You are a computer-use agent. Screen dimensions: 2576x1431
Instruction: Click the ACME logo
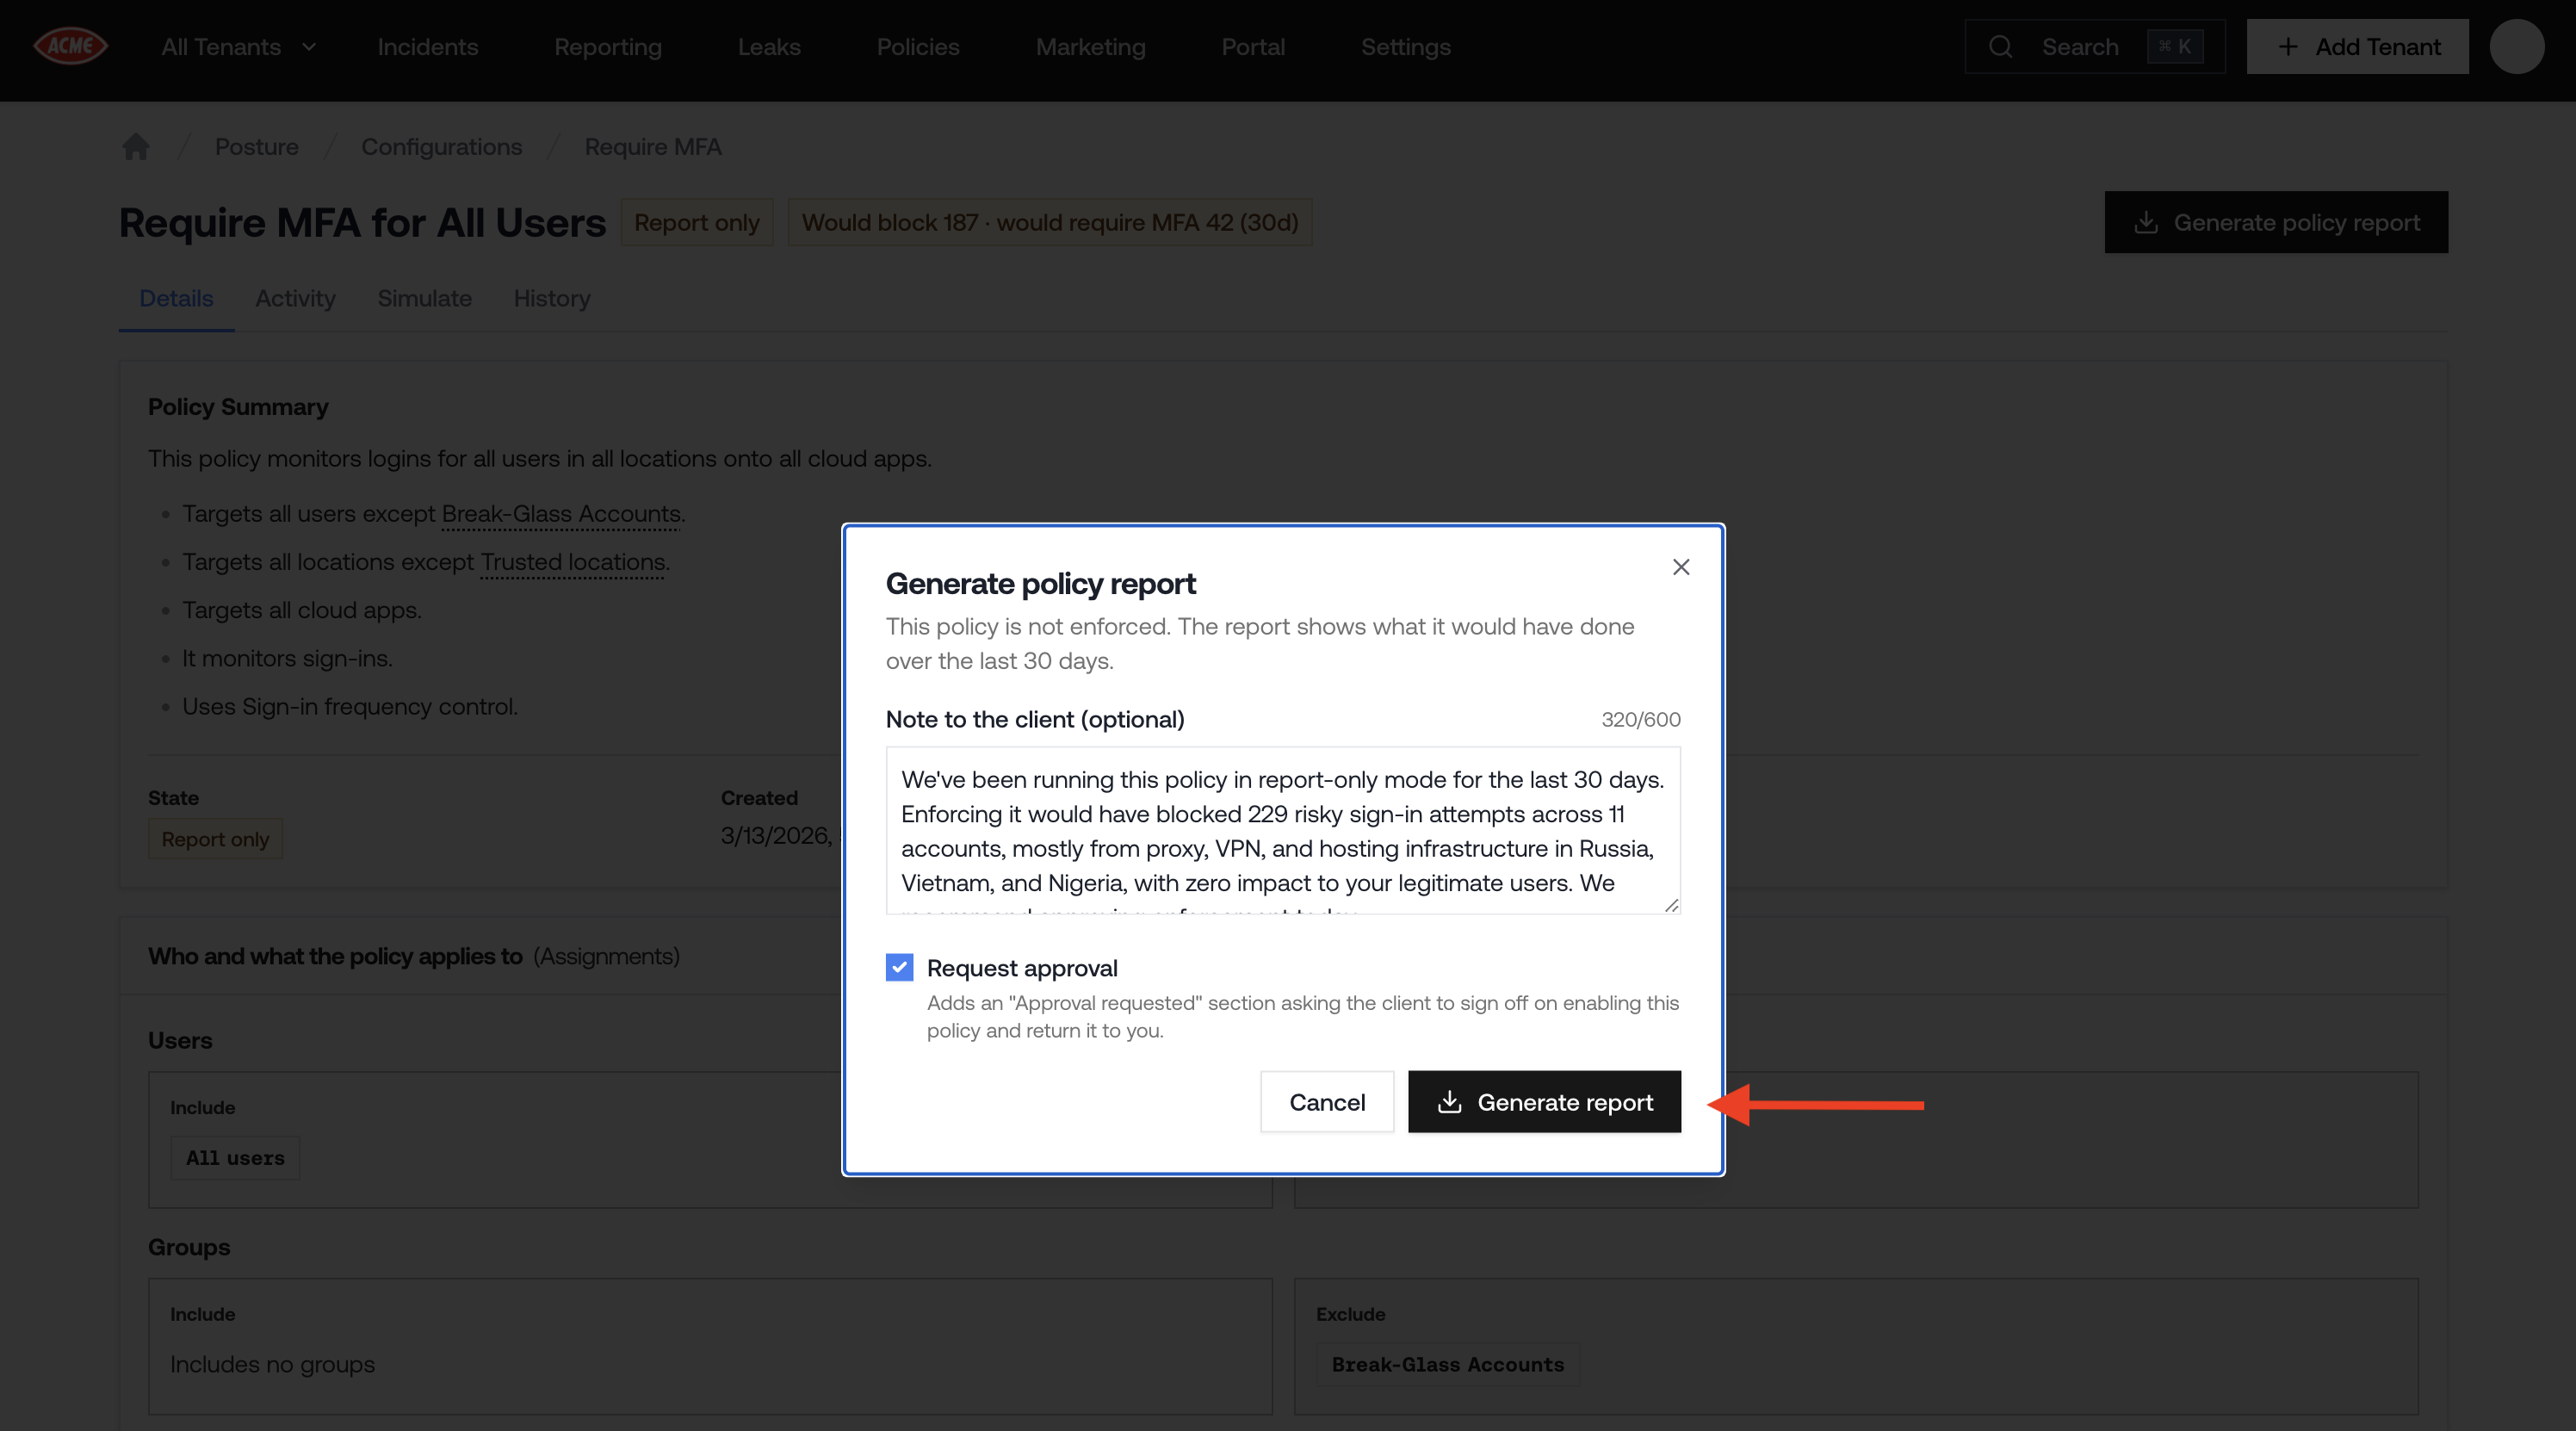70,46
